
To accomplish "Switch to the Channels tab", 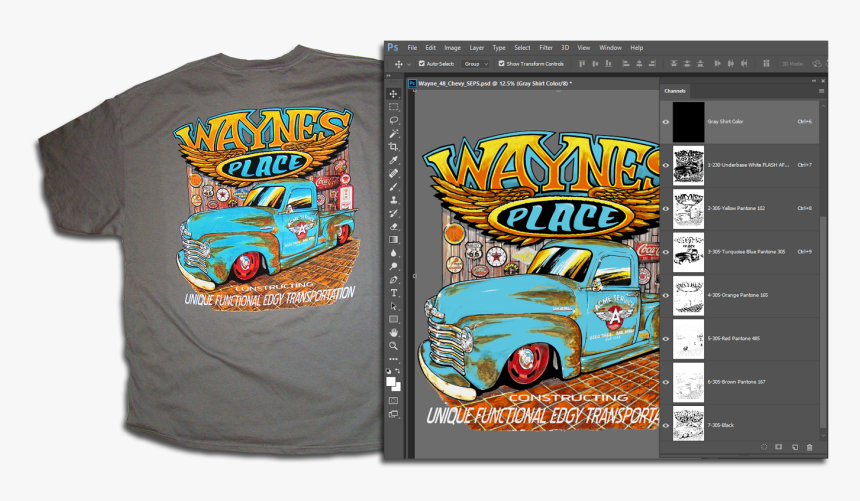I will tap(675, 91).
